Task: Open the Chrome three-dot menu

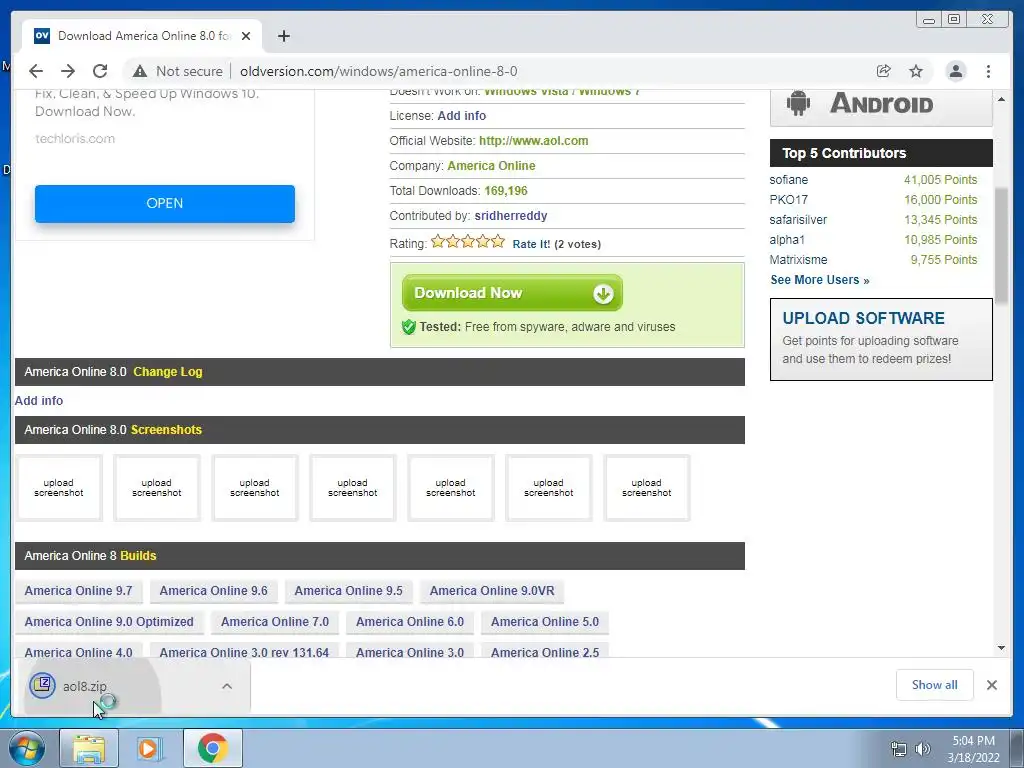Action: coord(988,71)
